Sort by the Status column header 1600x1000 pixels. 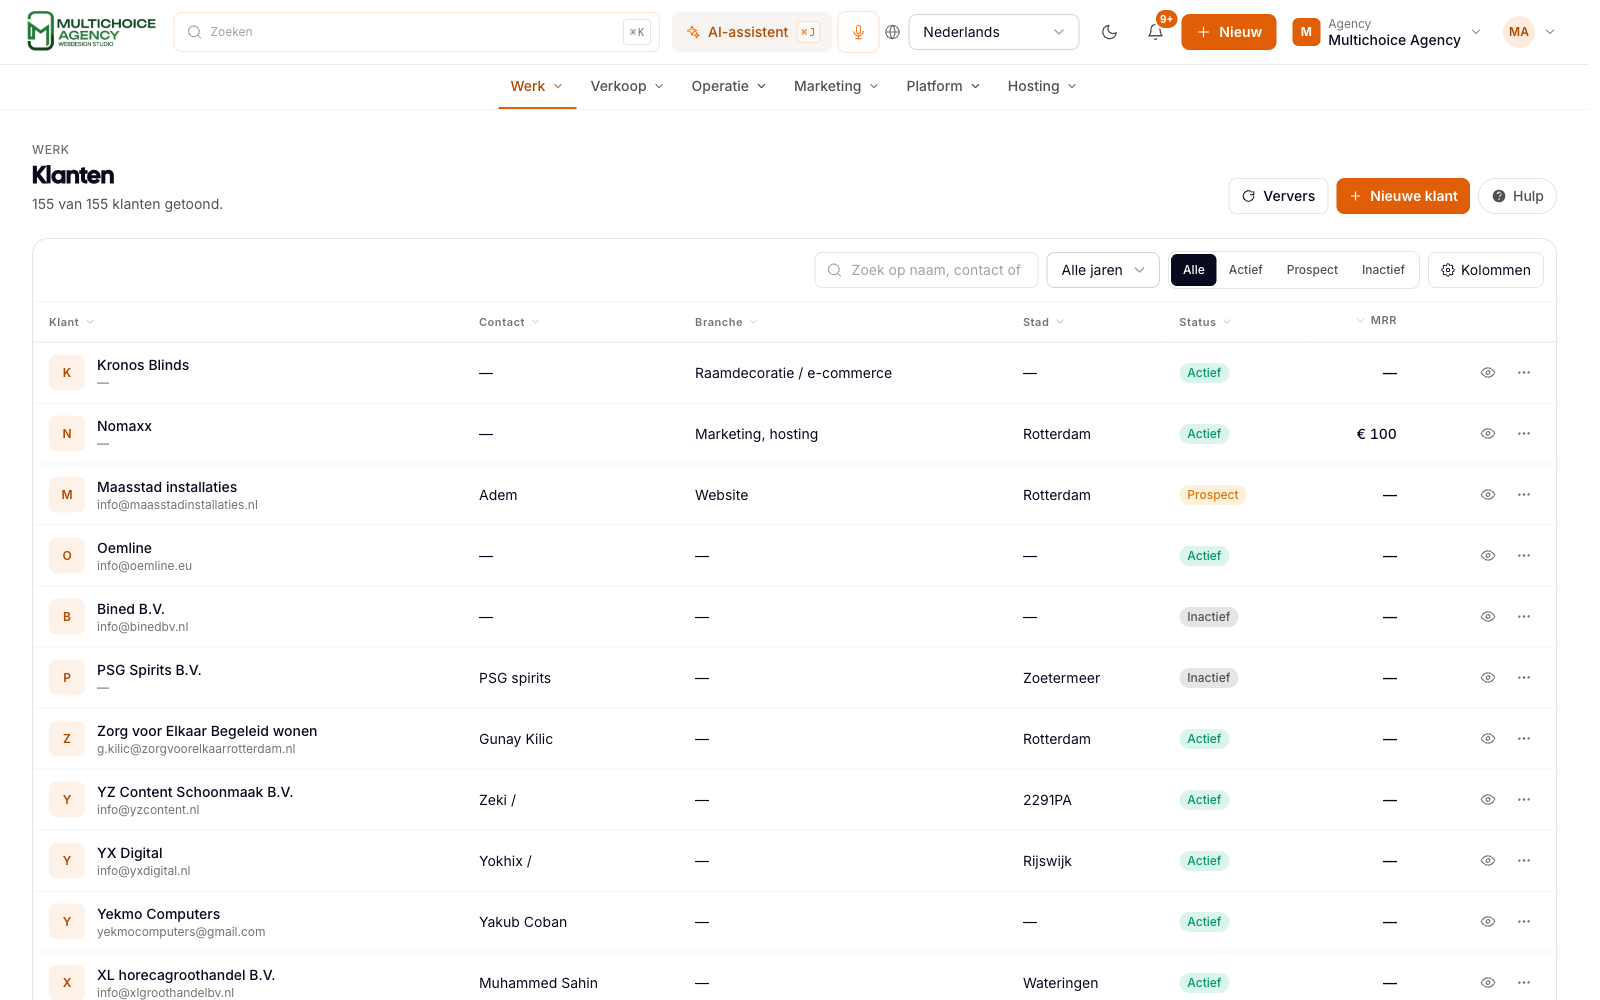tap(1205, 322)
